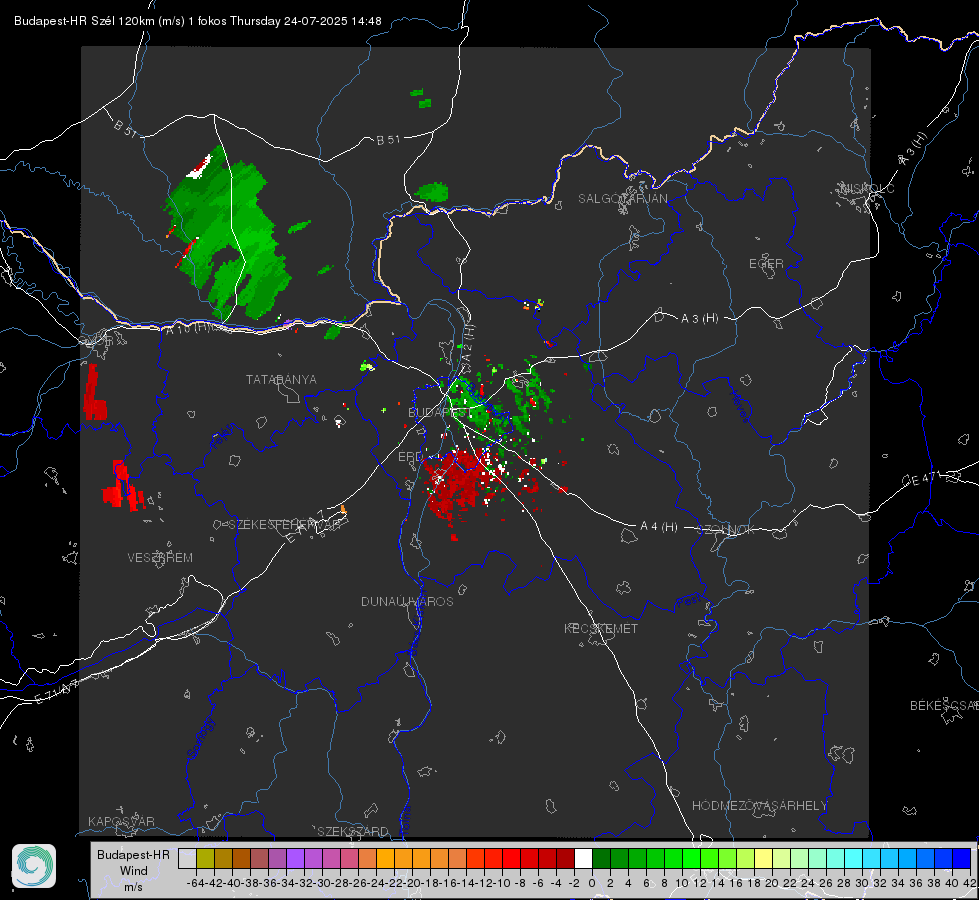The image size is (979, 900).
Task: Click the TATABÁNYA city label
Action: [281, 379]
